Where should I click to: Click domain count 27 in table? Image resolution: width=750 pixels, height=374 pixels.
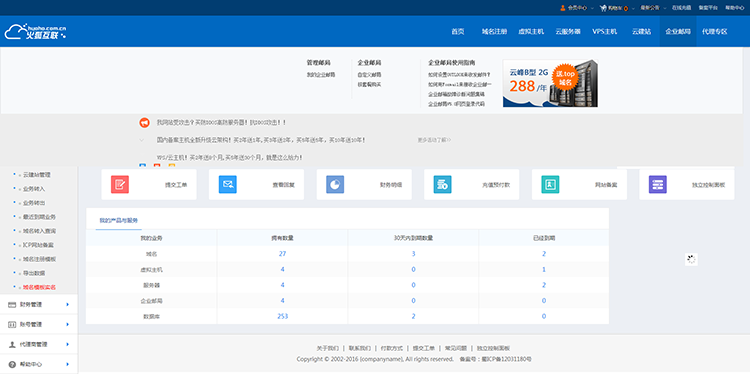click(x=282, y=254)
